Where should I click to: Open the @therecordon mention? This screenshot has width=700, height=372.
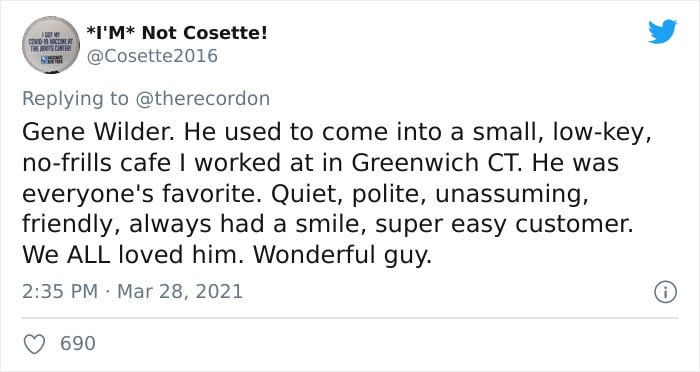coord(202,99)
